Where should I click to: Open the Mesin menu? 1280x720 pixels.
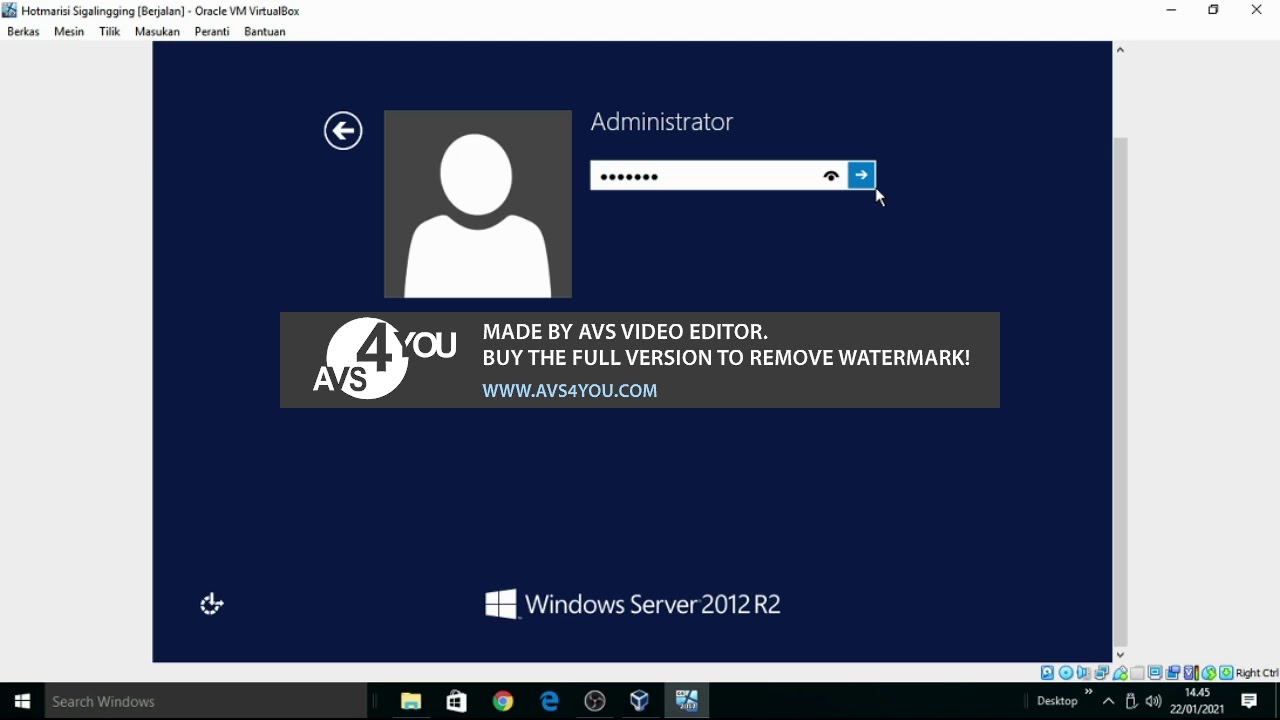69,31
